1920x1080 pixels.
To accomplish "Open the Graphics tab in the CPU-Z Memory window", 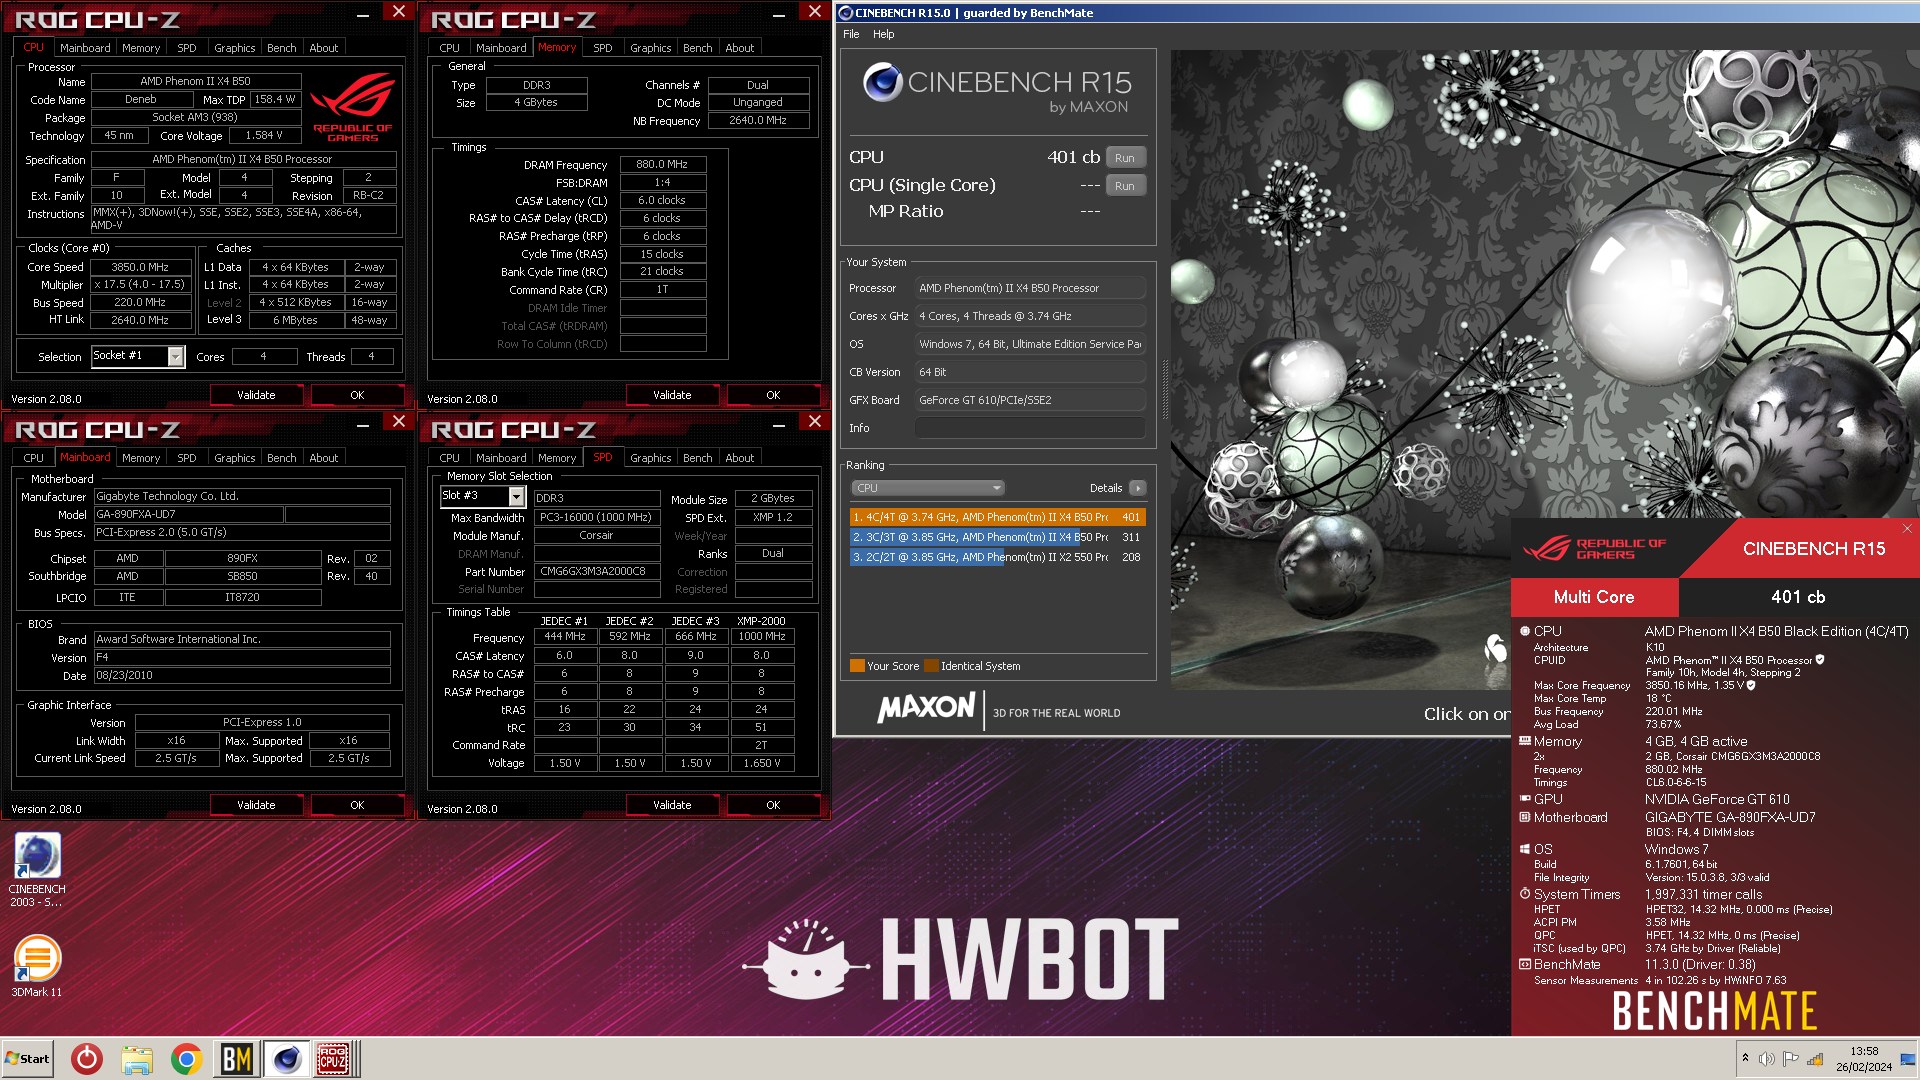I will (x=650, y=48).
